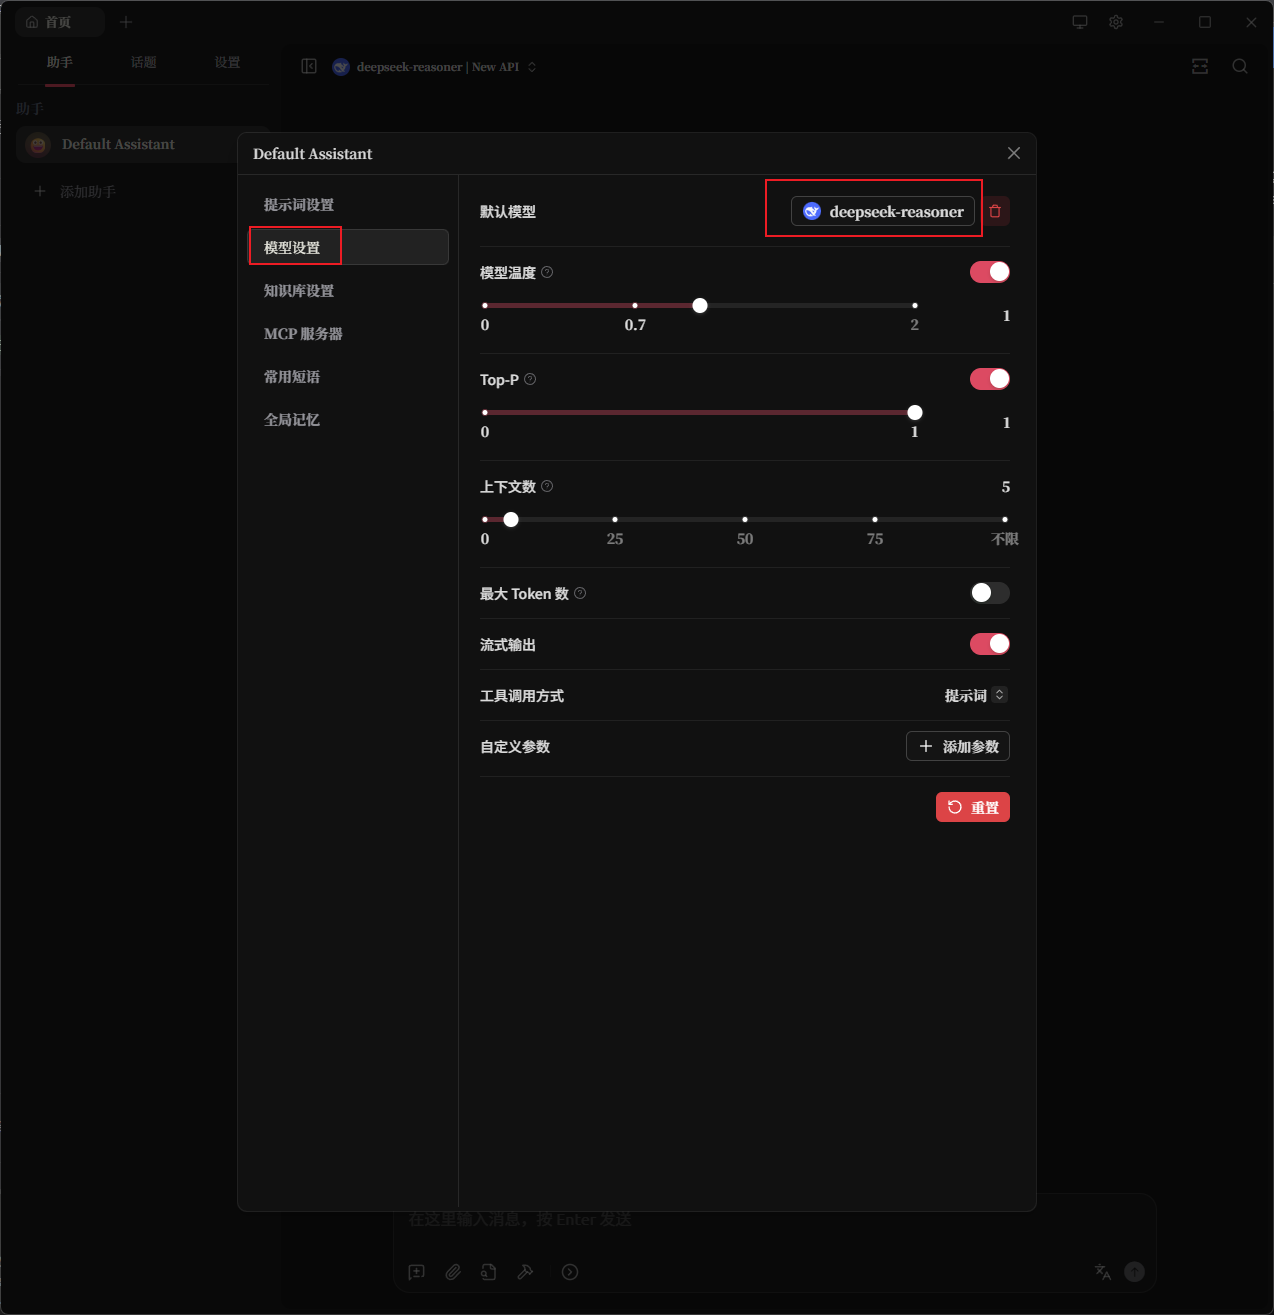Disable the 模型温度 toggle
Viewport: 1274px width, 1315px height.
pyautogui.click(x=989, y=272)
